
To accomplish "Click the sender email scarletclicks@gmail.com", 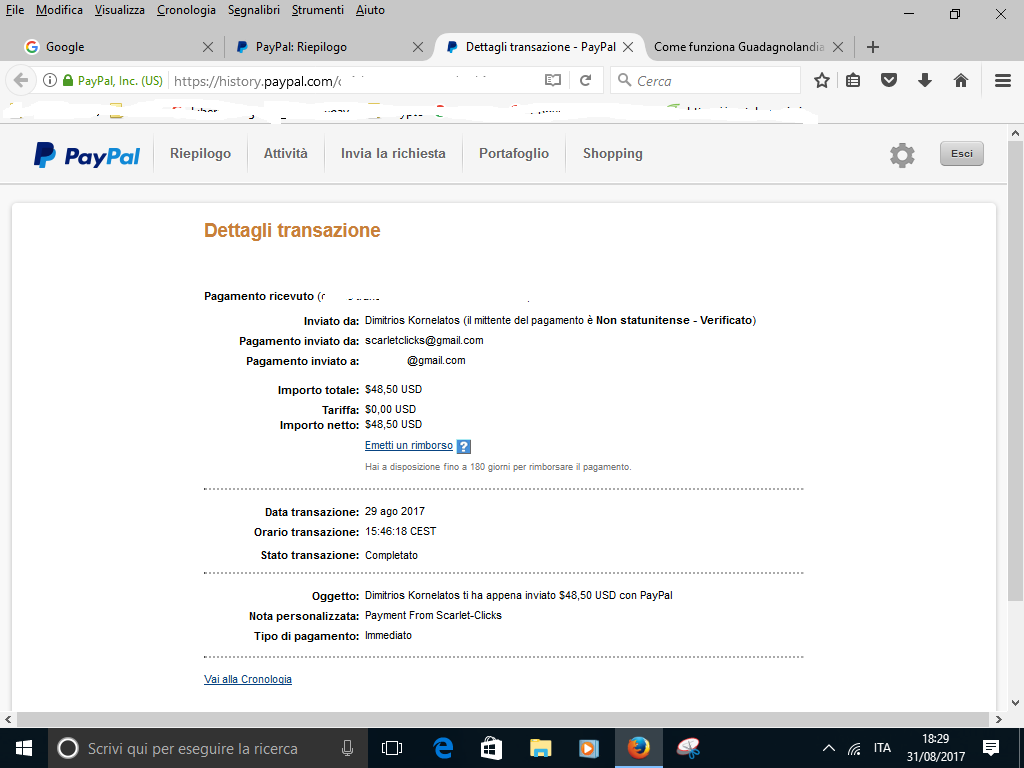I will [424, 340].
